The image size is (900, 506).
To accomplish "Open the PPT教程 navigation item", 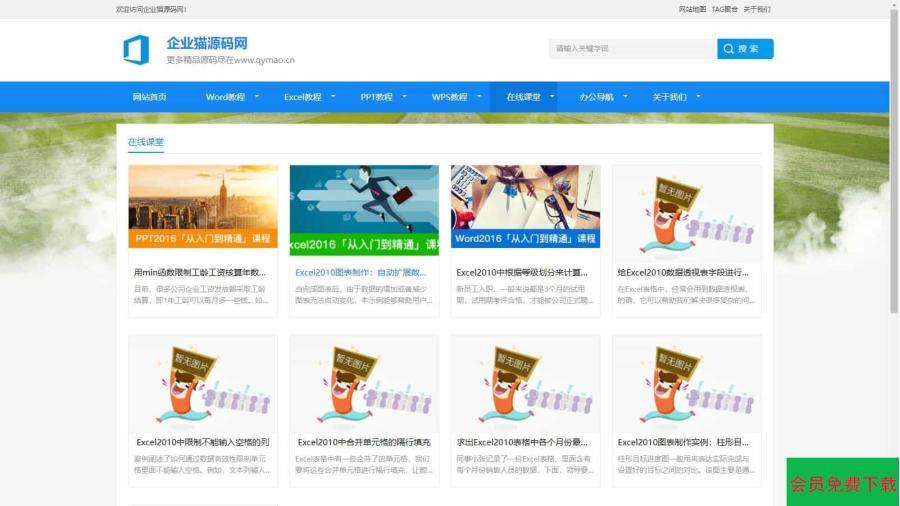I will (377, 97).
